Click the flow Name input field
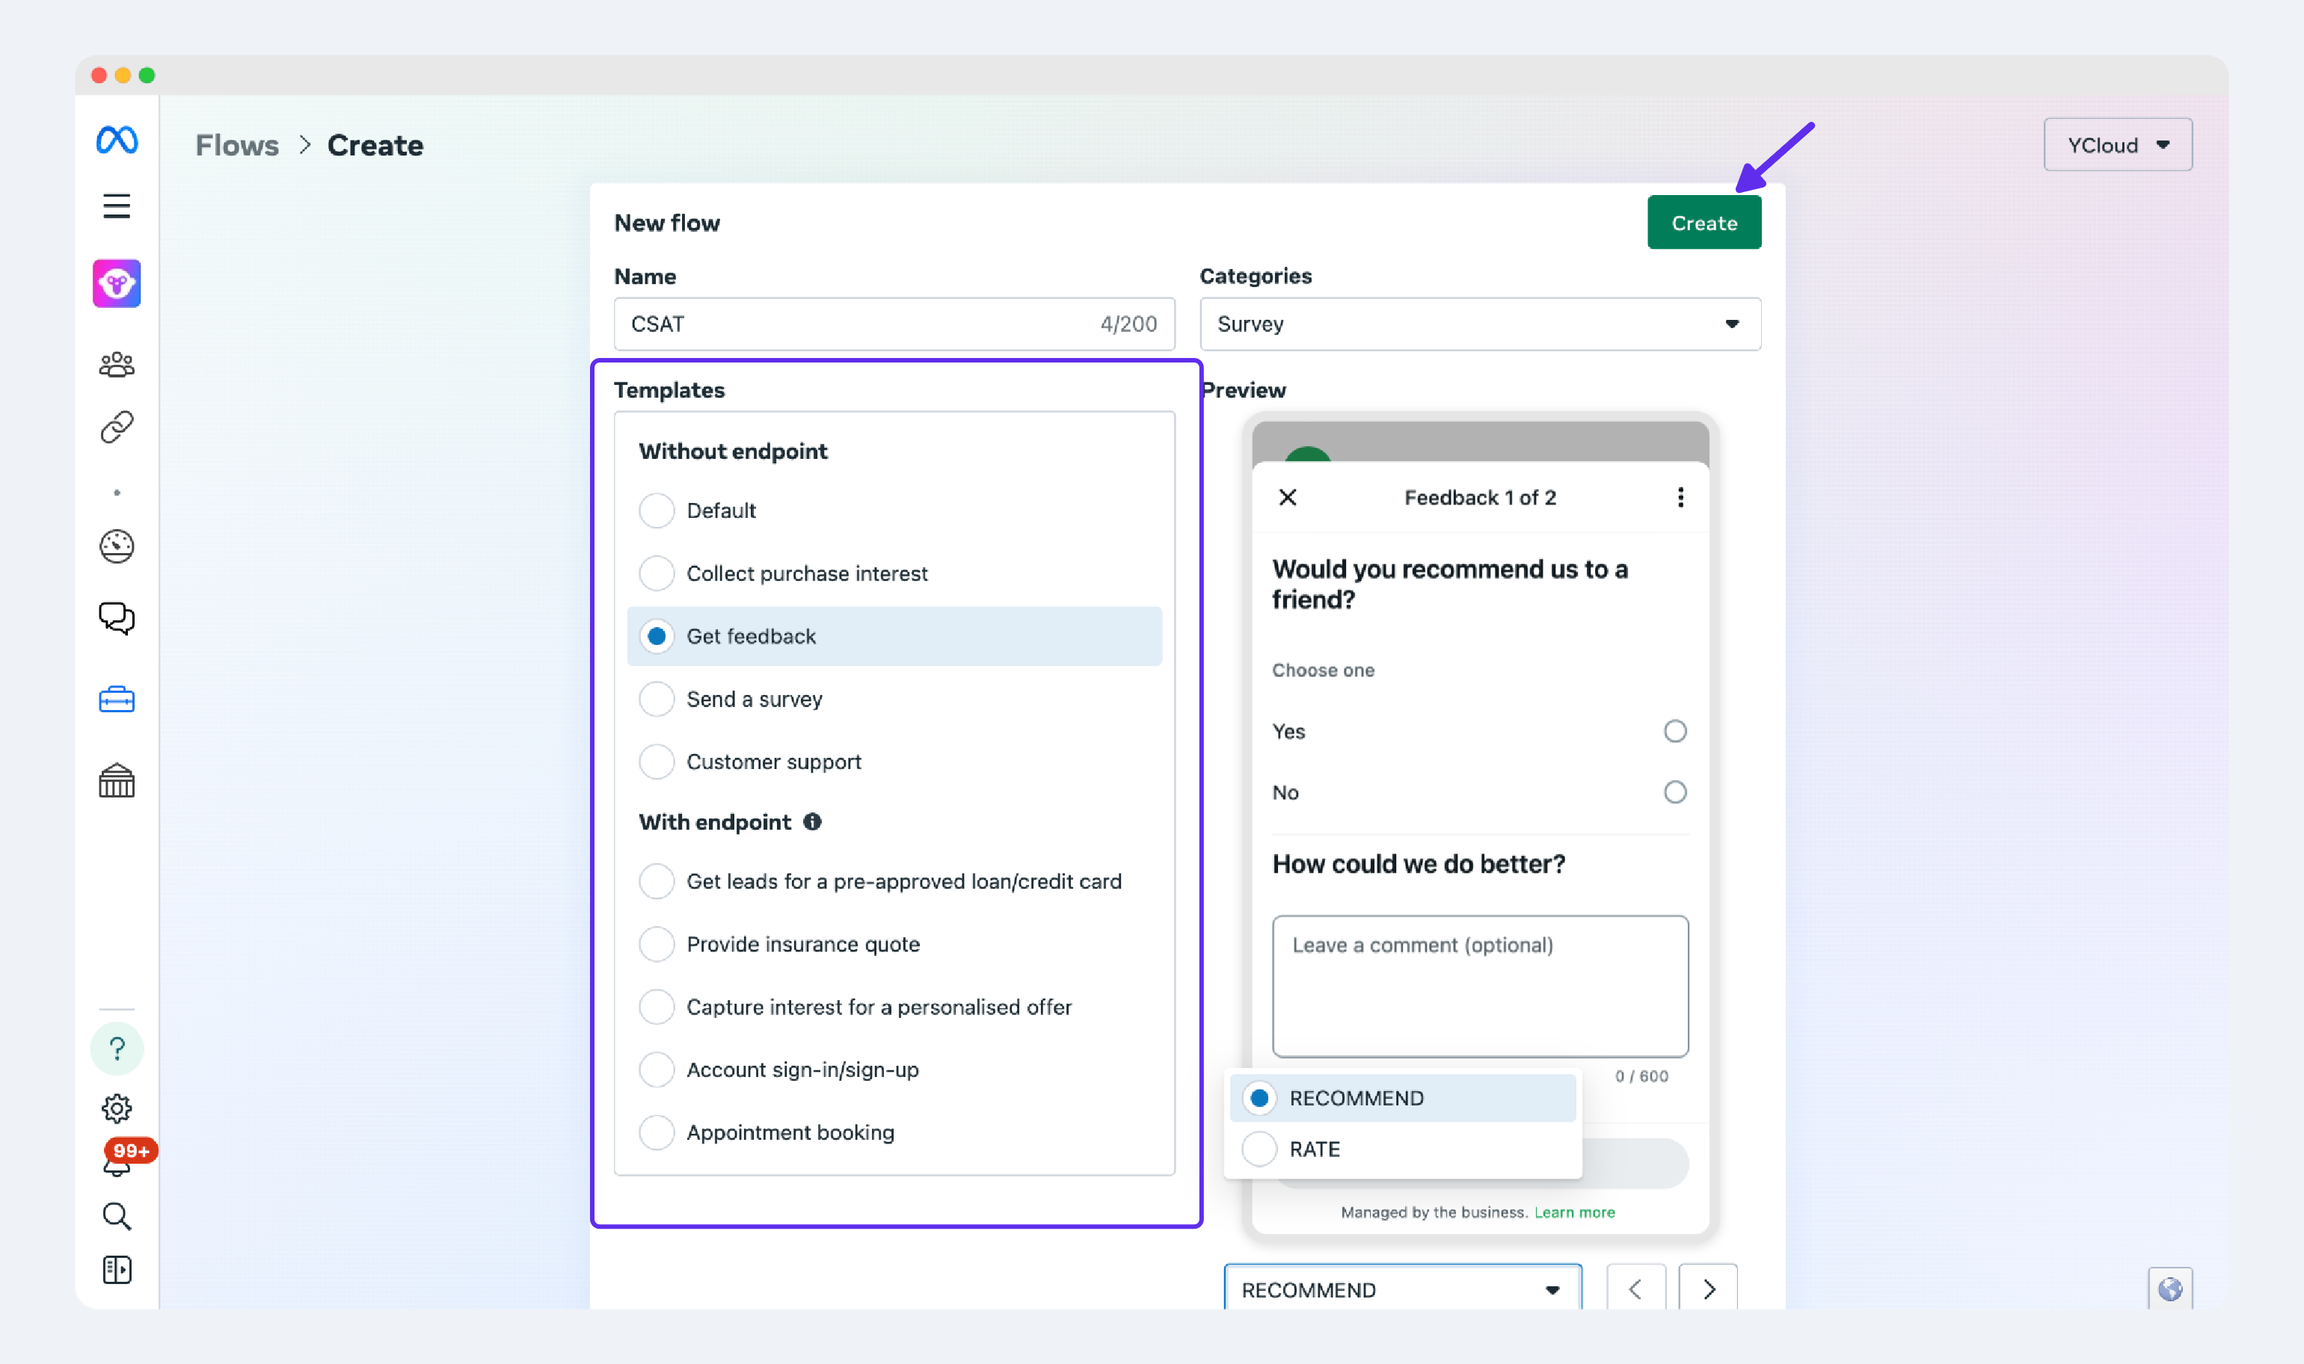 coord(860,324)
